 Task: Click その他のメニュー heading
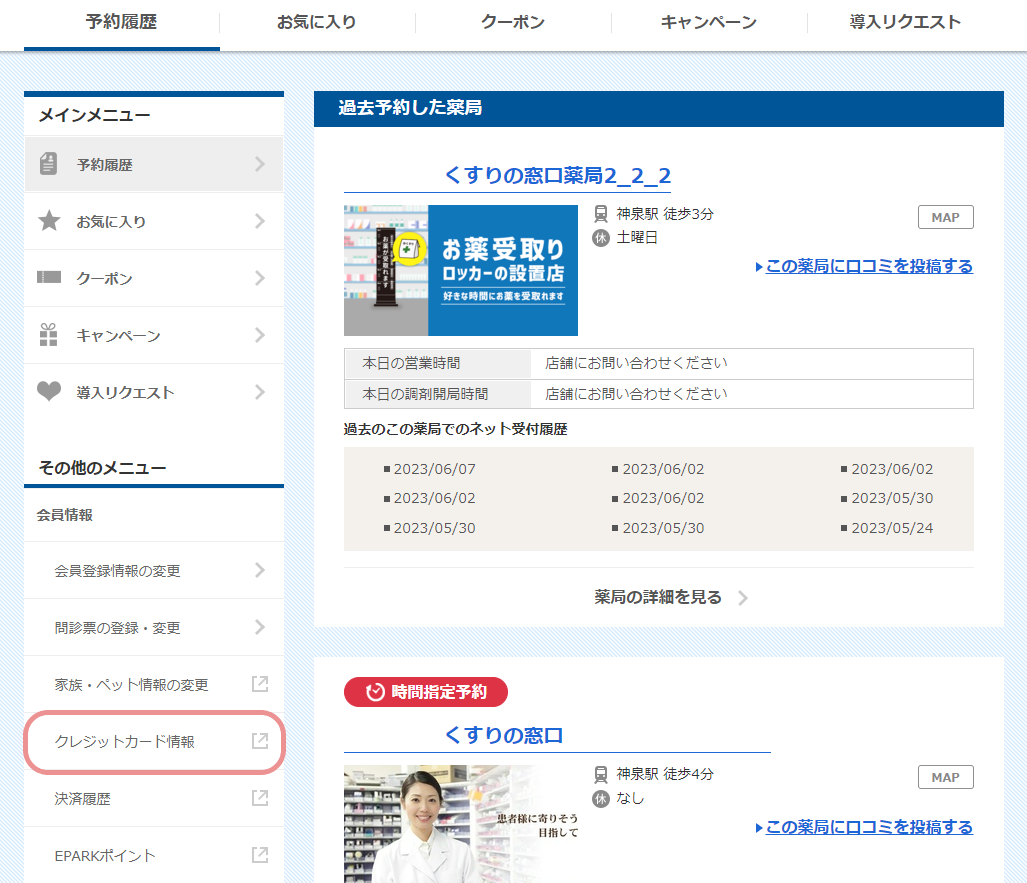(102, 468)
